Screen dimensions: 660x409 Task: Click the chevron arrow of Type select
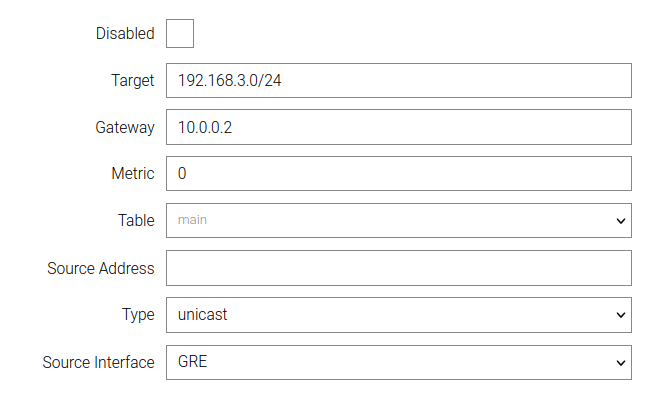point(620,315)
